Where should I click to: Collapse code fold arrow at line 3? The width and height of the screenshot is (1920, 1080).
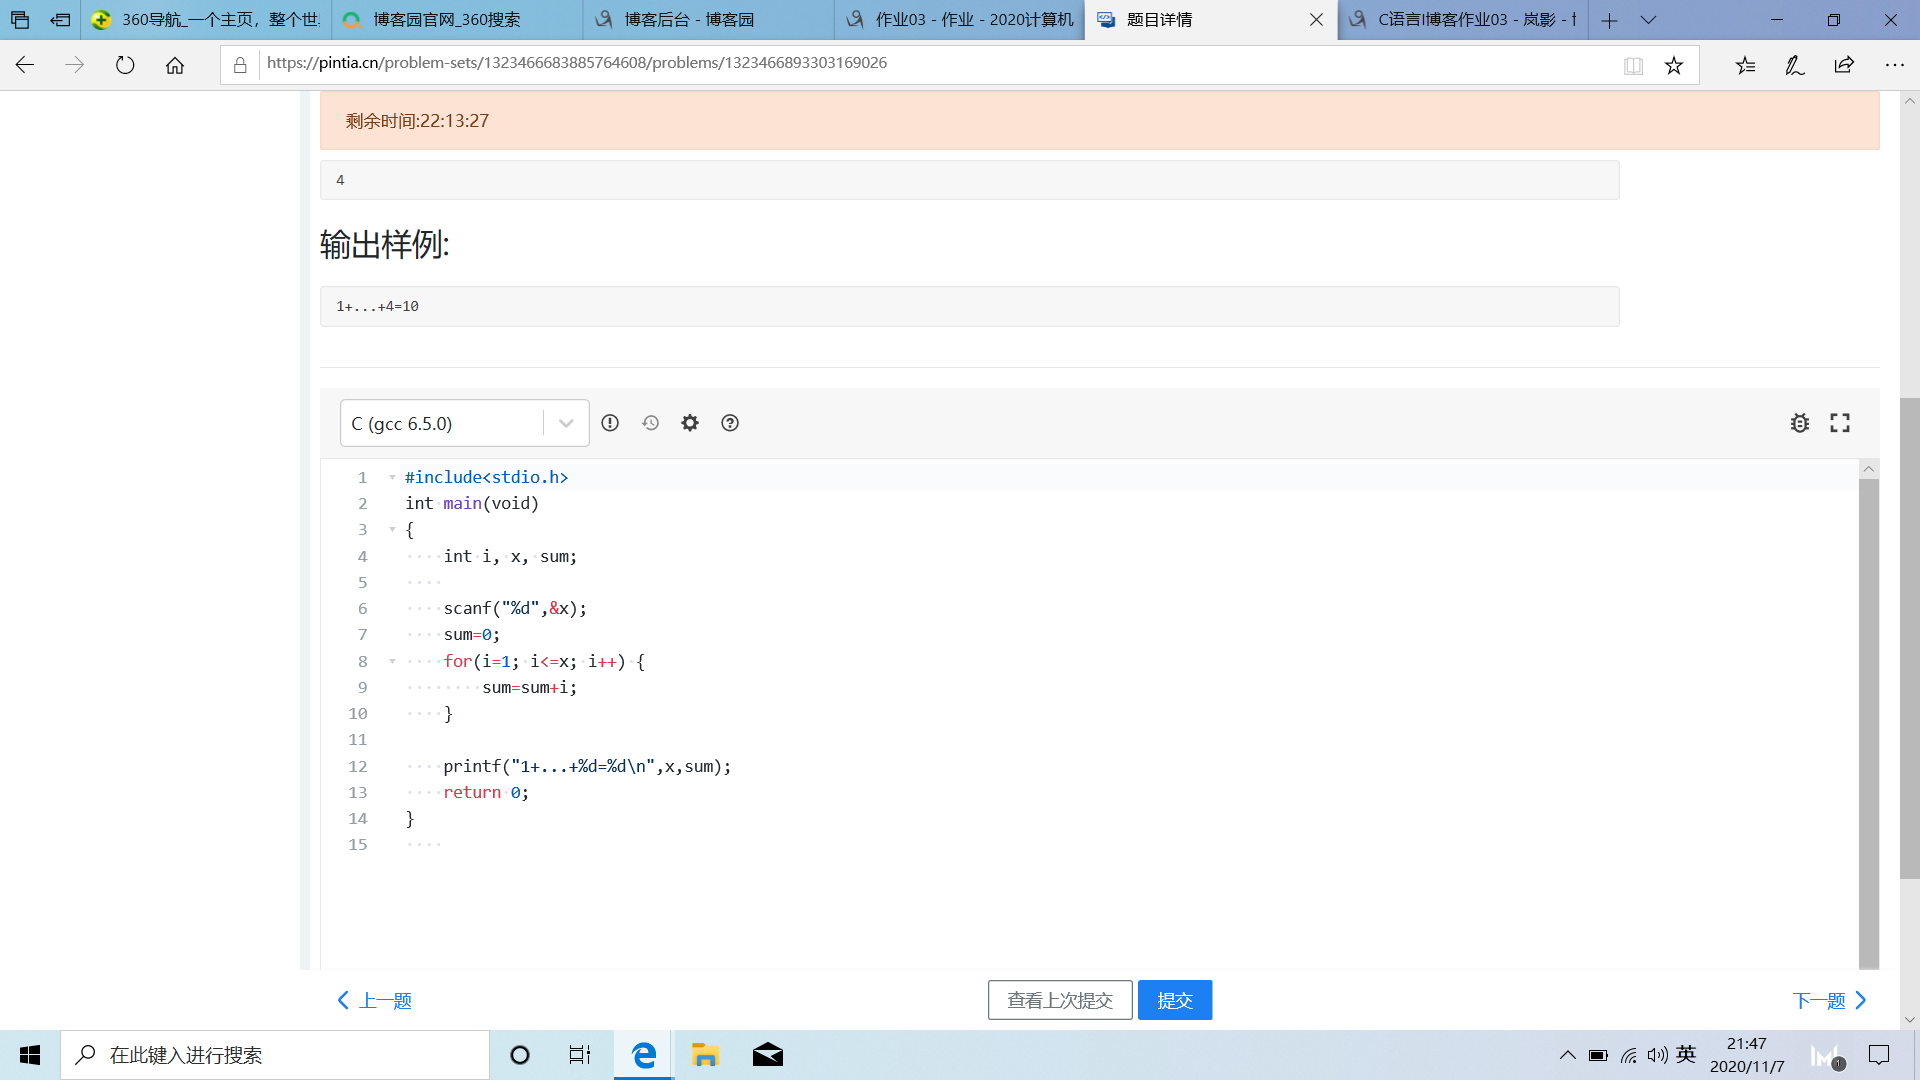tap(392, 529)
